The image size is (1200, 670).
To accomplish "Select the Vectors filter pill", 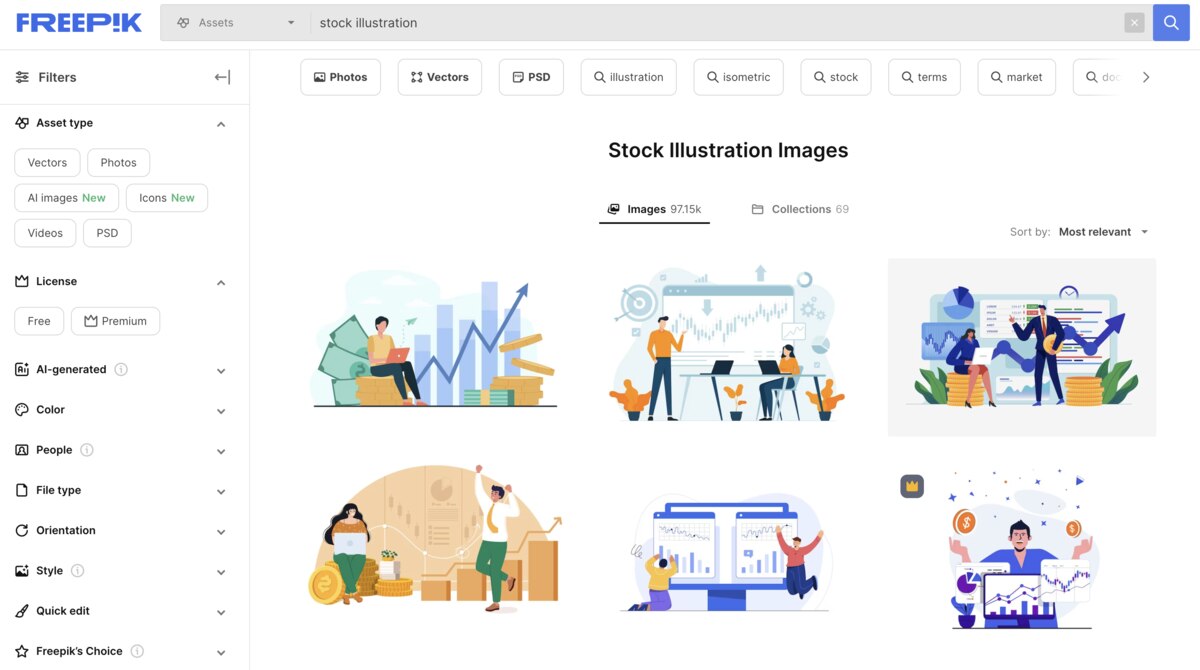I will click(439, 75).
